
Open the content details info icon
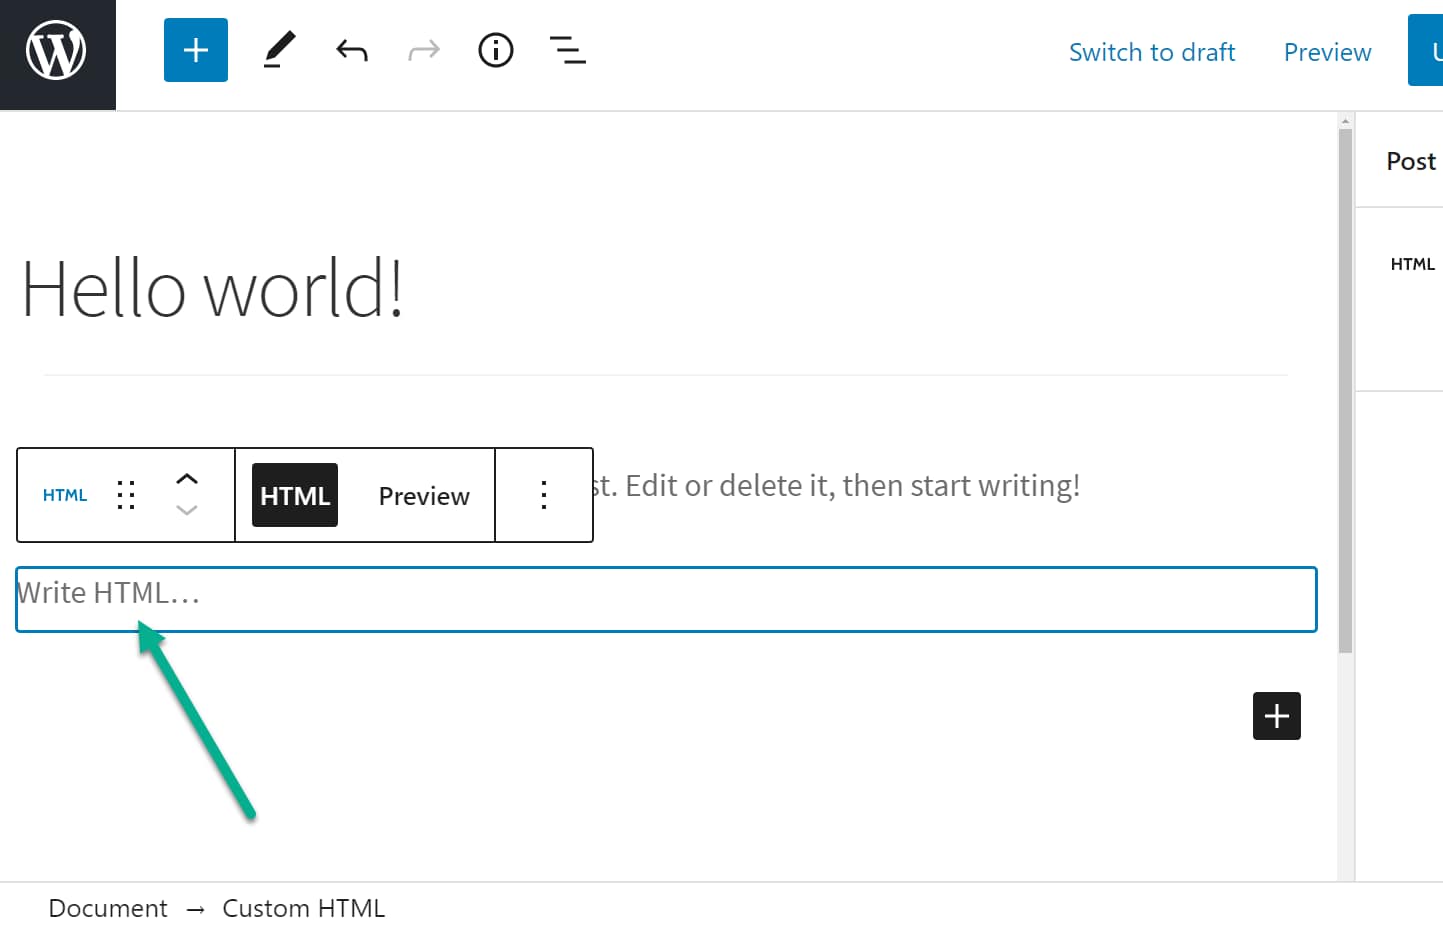[495, 50]
